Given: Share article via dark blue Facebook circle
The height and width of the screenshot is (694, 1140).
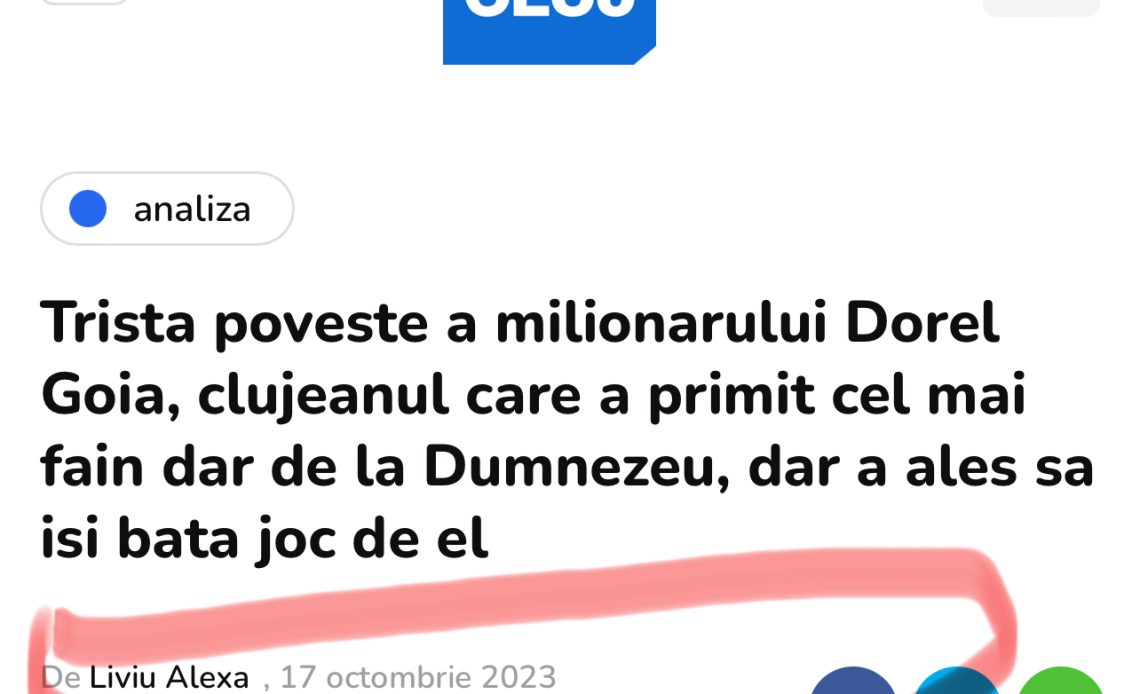Looking at the screenshot, I should [x=853, y=682].
